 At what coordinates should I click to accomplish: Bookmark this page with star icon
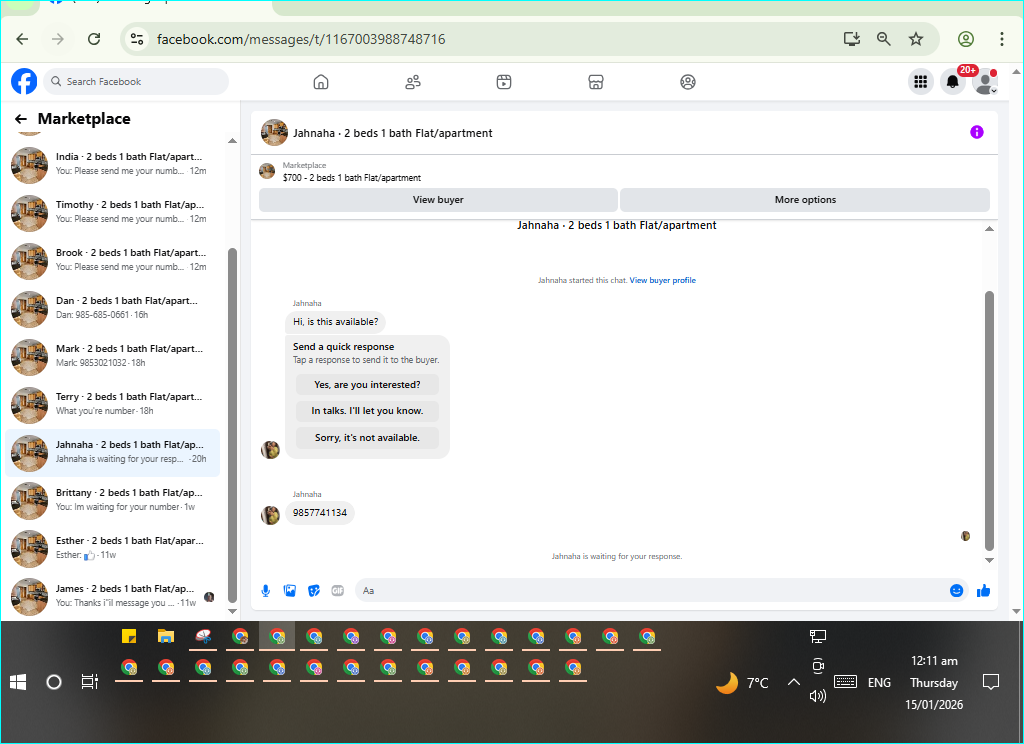916,39
